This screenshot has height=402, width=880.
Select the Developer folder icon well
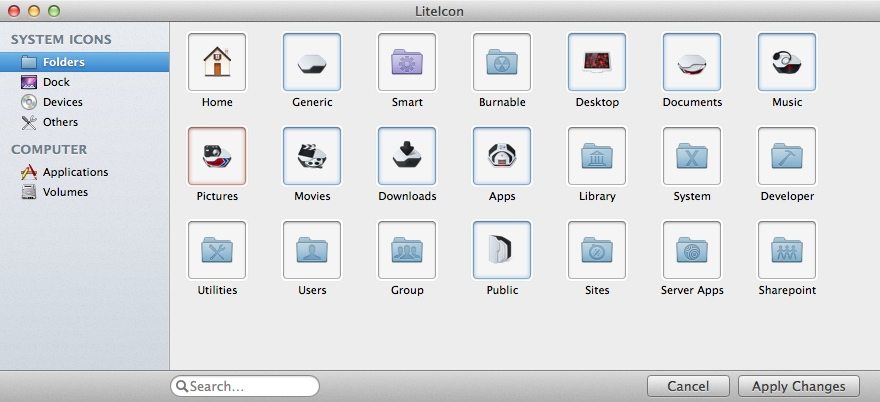(x=787, y=156)
